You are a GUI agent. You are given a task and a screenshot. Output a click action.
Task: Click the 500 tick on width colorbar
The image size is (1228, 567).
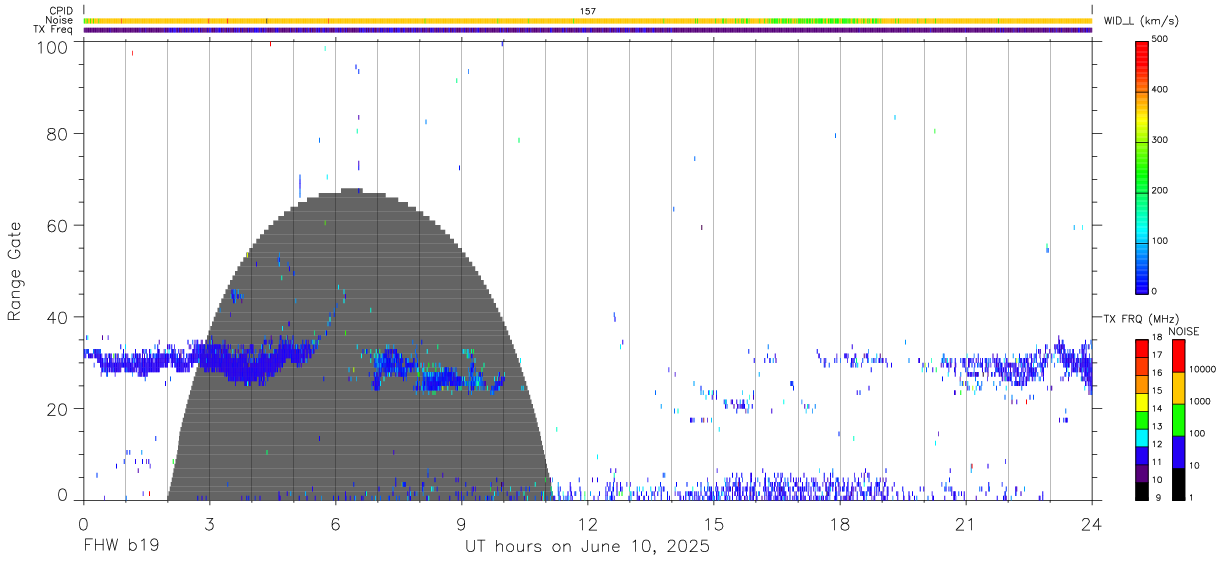[1161, 39]
